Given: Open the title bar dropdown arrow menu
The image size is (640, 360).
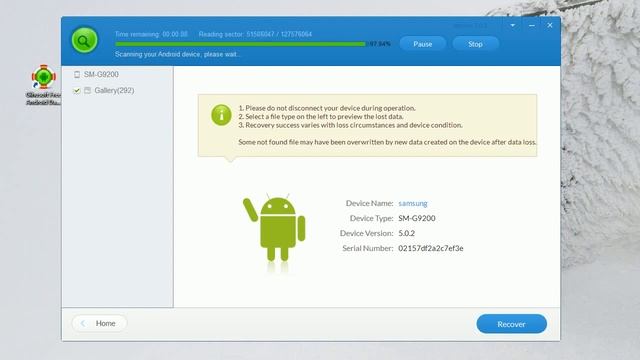Looking at the screenshot, I should 513,25.
